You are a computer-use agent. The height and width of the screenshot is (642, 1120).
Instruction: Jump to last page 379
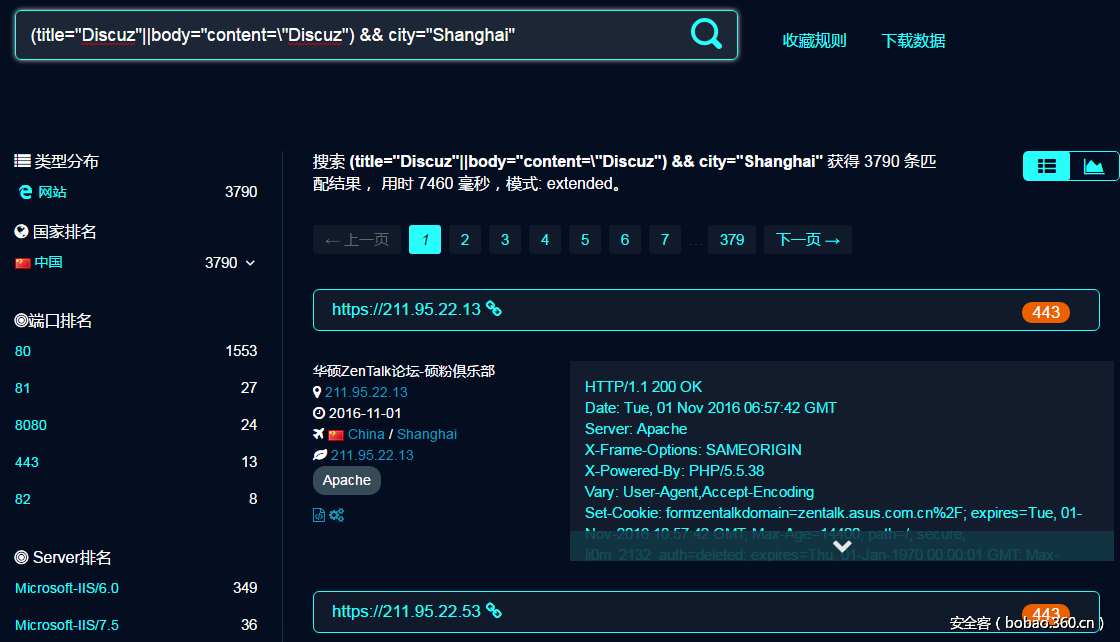click(x=732, y=240)
